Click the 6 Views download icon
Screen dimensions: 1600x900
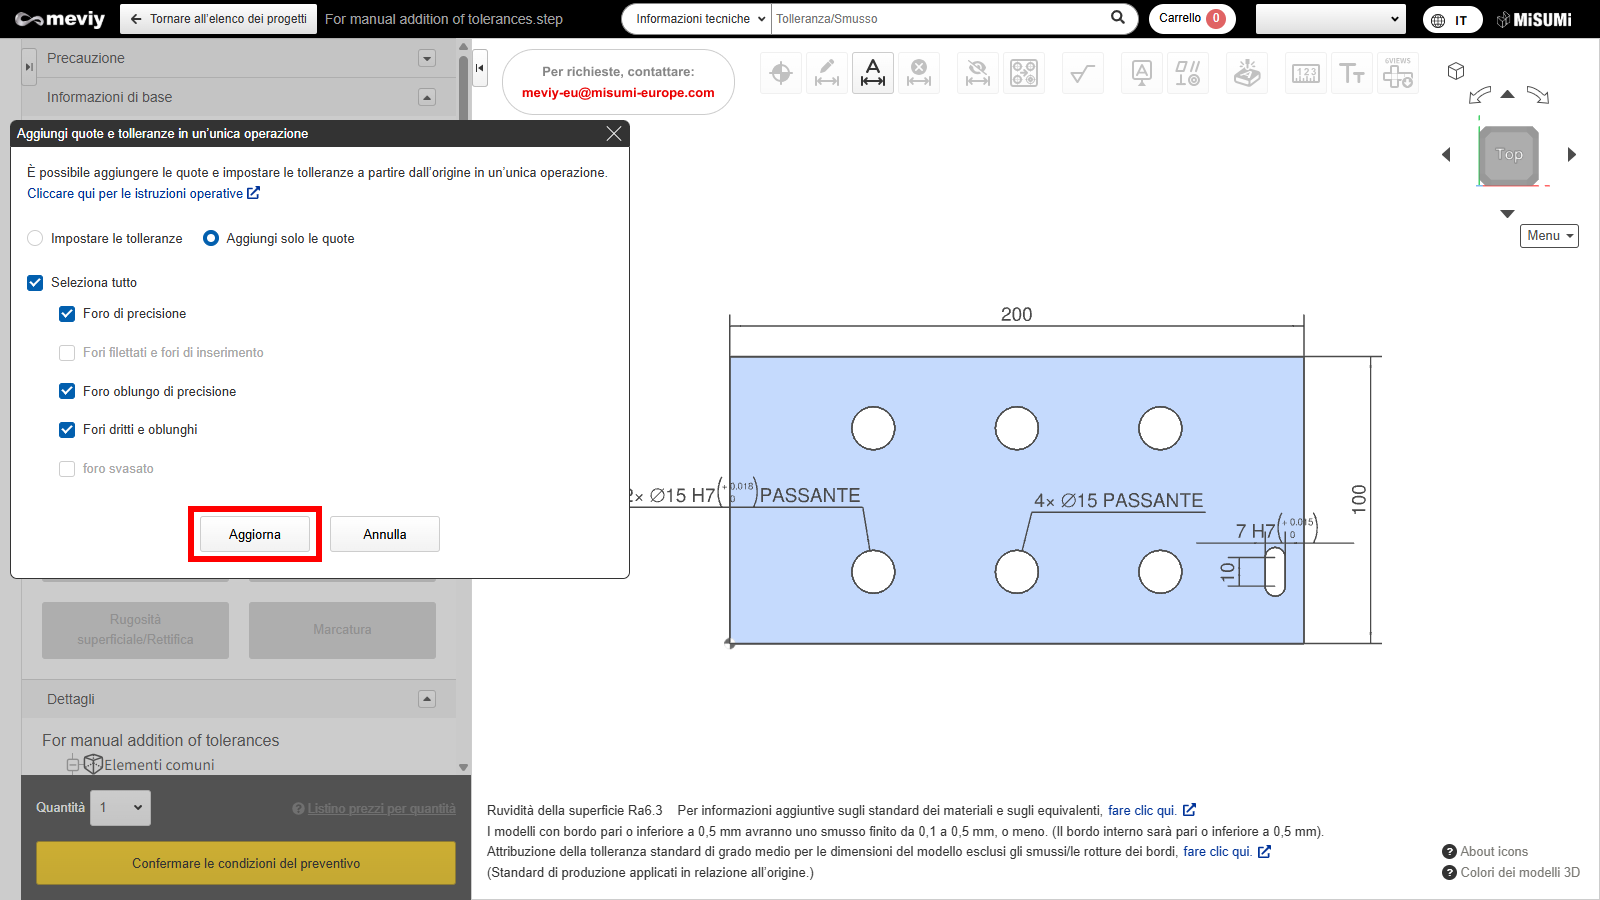pyautogui.click(x=1398, y=73)
